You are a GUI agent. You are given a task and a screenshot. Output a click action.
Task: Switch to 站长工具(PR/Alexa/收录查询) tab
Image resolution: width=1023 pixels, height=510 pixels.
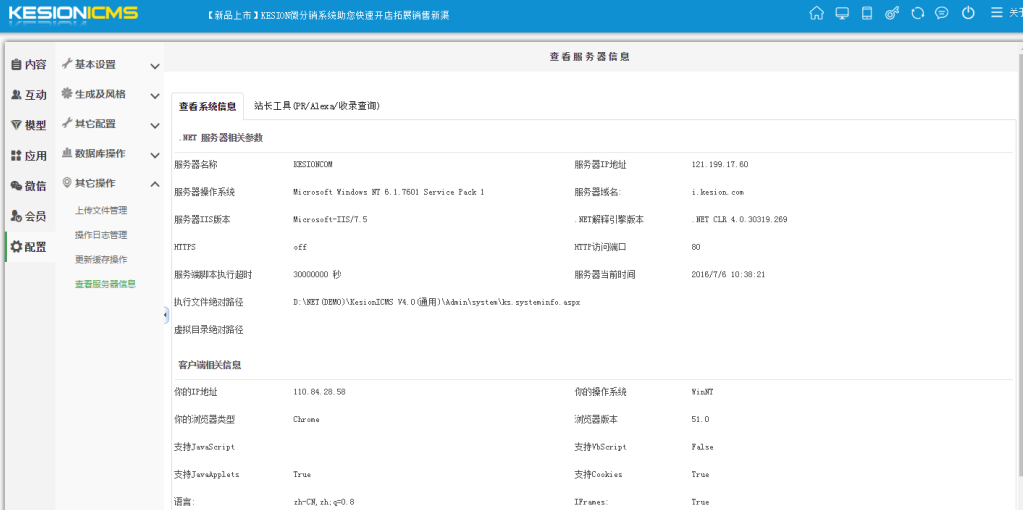316,106
